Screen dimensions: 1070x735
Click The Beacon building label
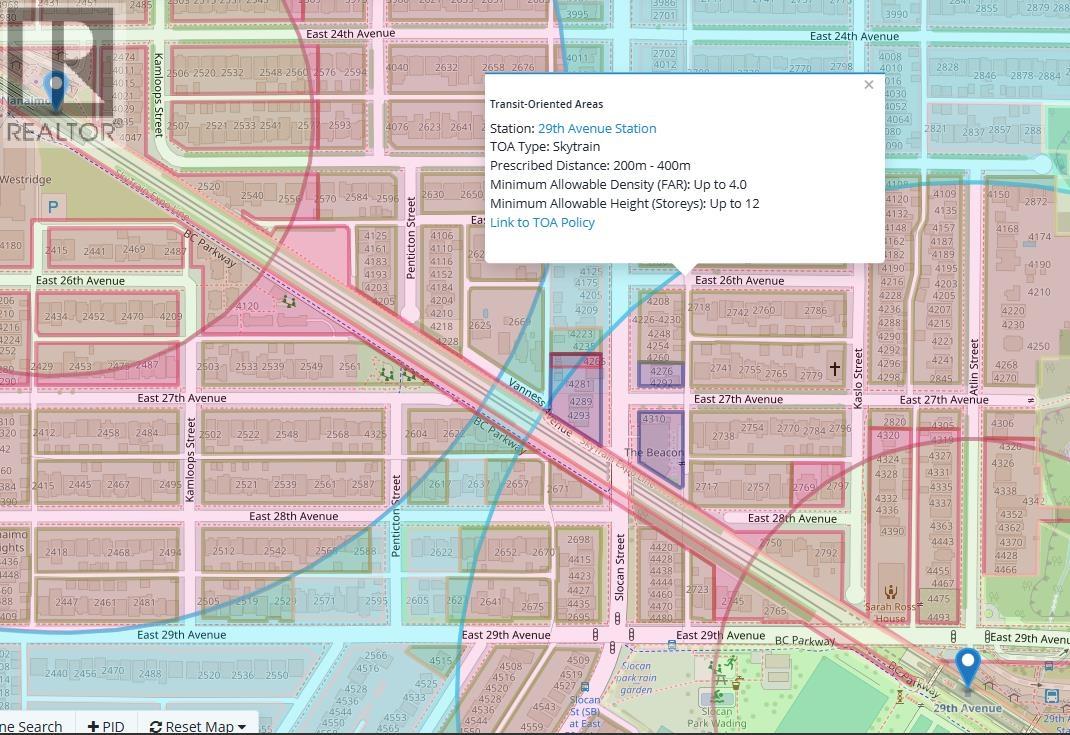coord(653,452)
